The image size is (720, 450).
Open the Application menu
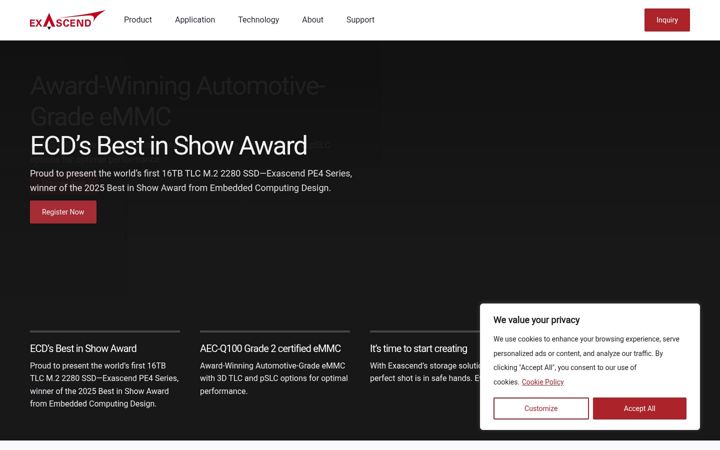195,20
